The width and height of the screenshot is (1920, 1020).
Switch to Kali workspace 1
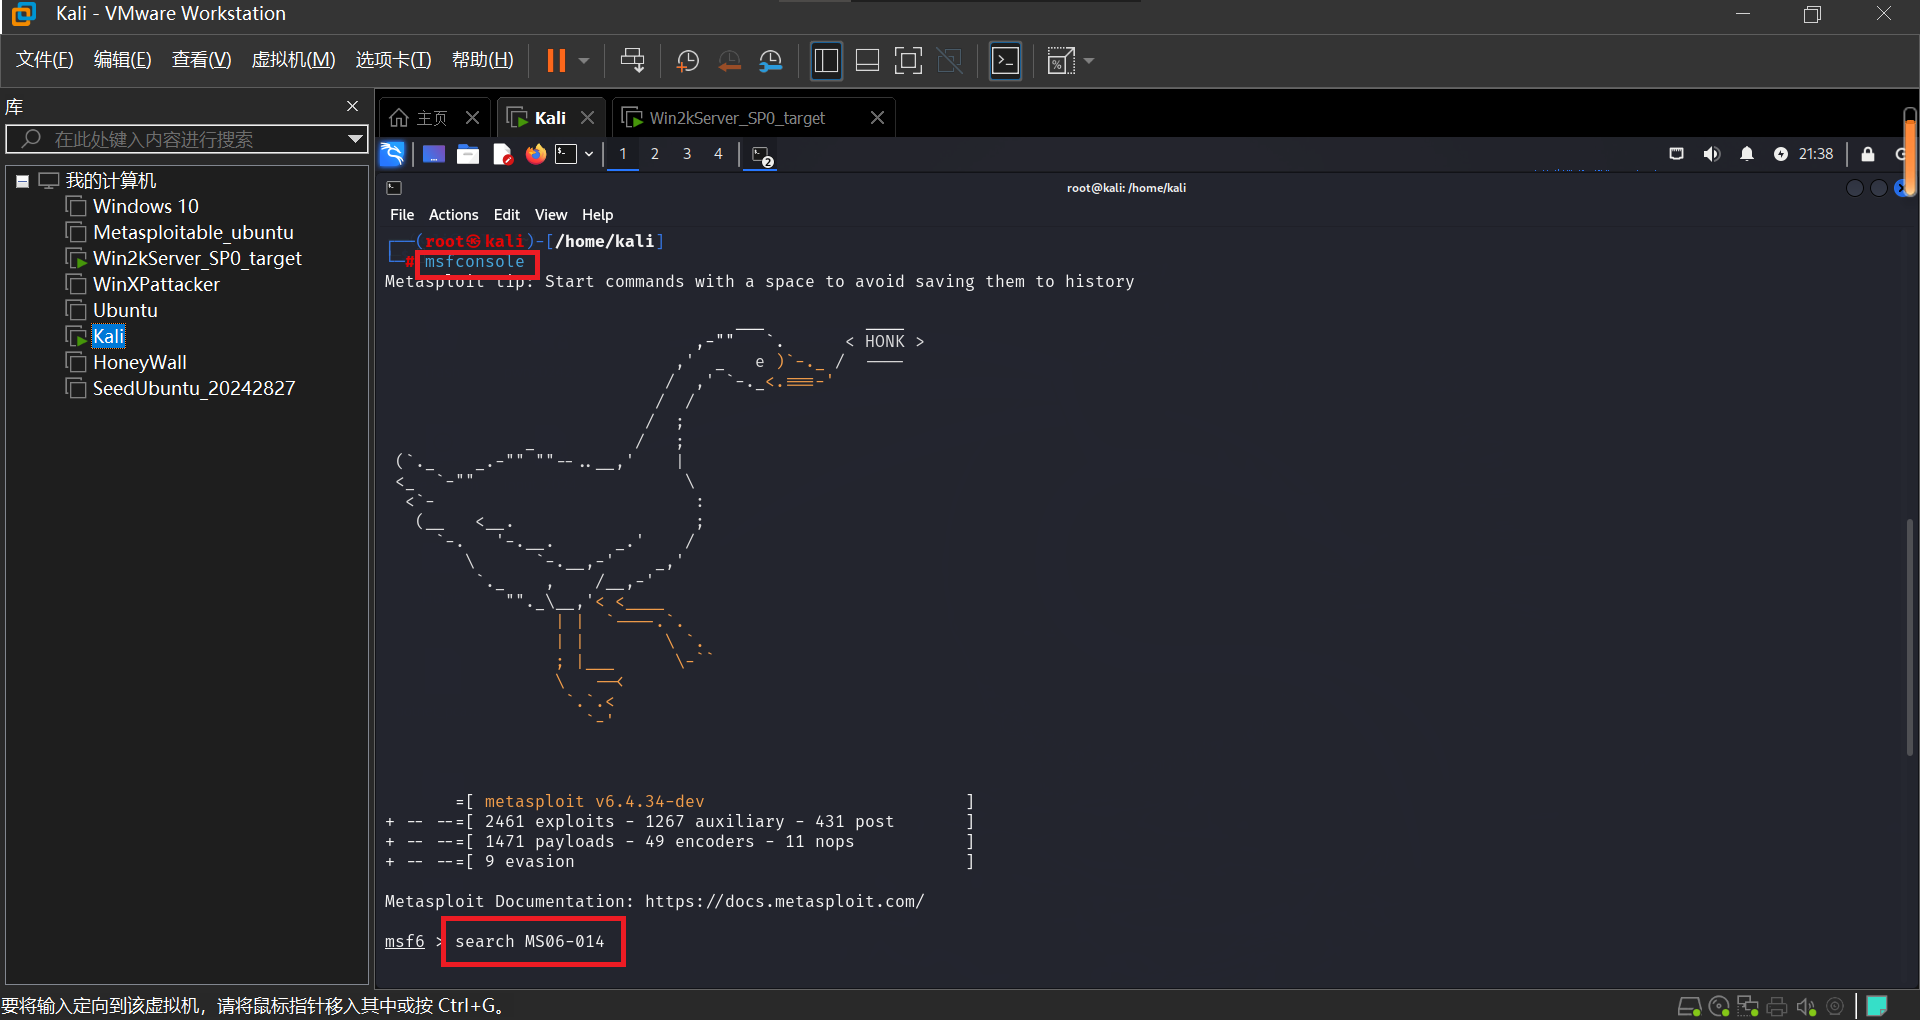pyautogui.click(x=622, y=154)
